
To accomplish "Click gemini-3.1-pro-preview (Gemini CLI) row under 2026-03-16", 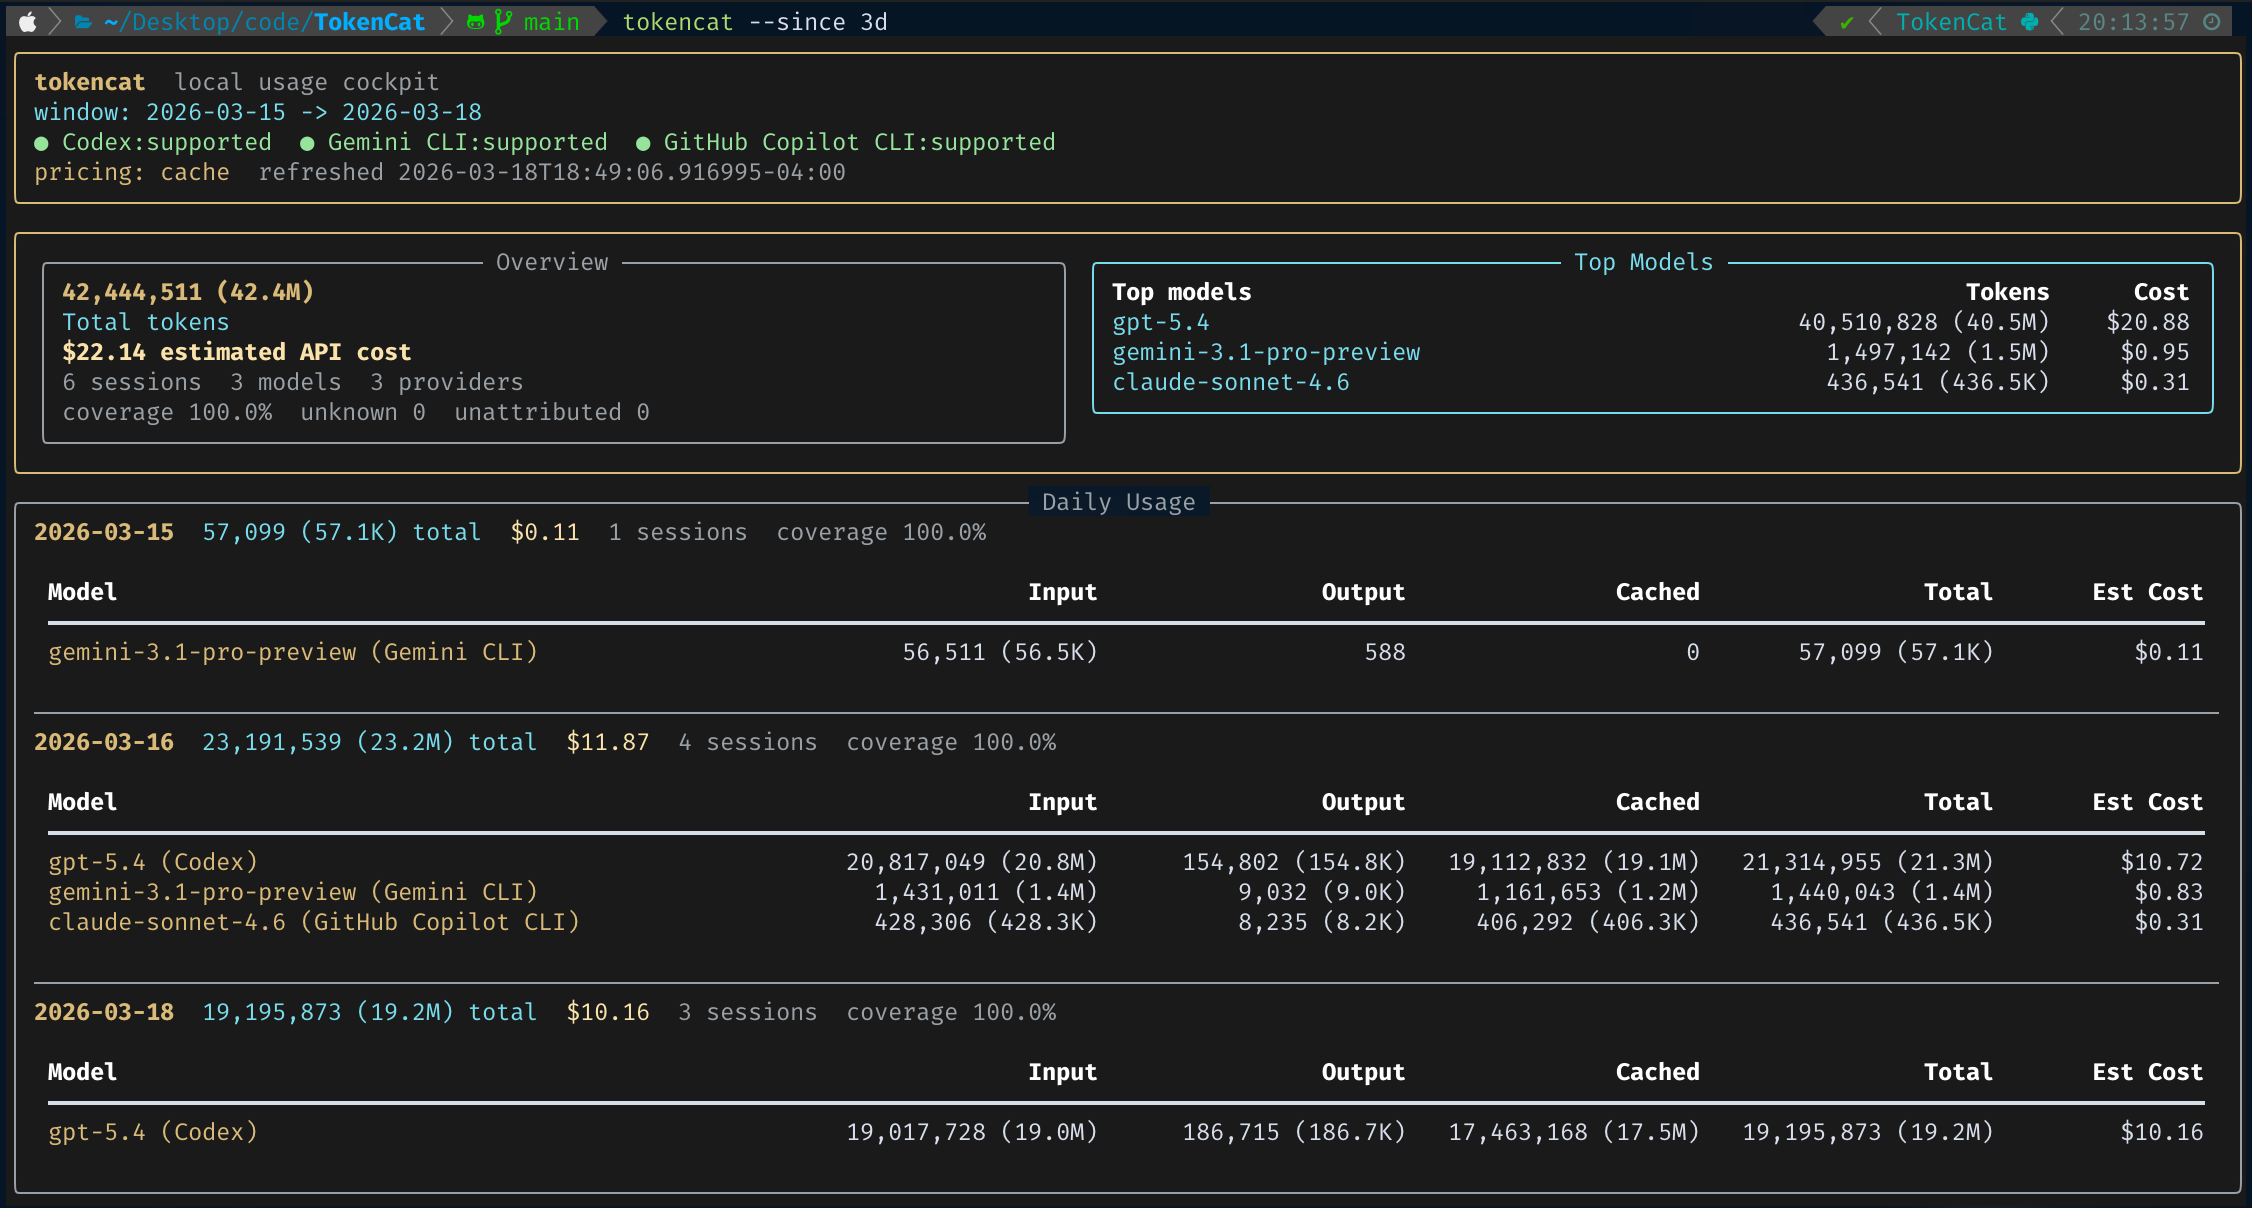I will pos(1126,892).
